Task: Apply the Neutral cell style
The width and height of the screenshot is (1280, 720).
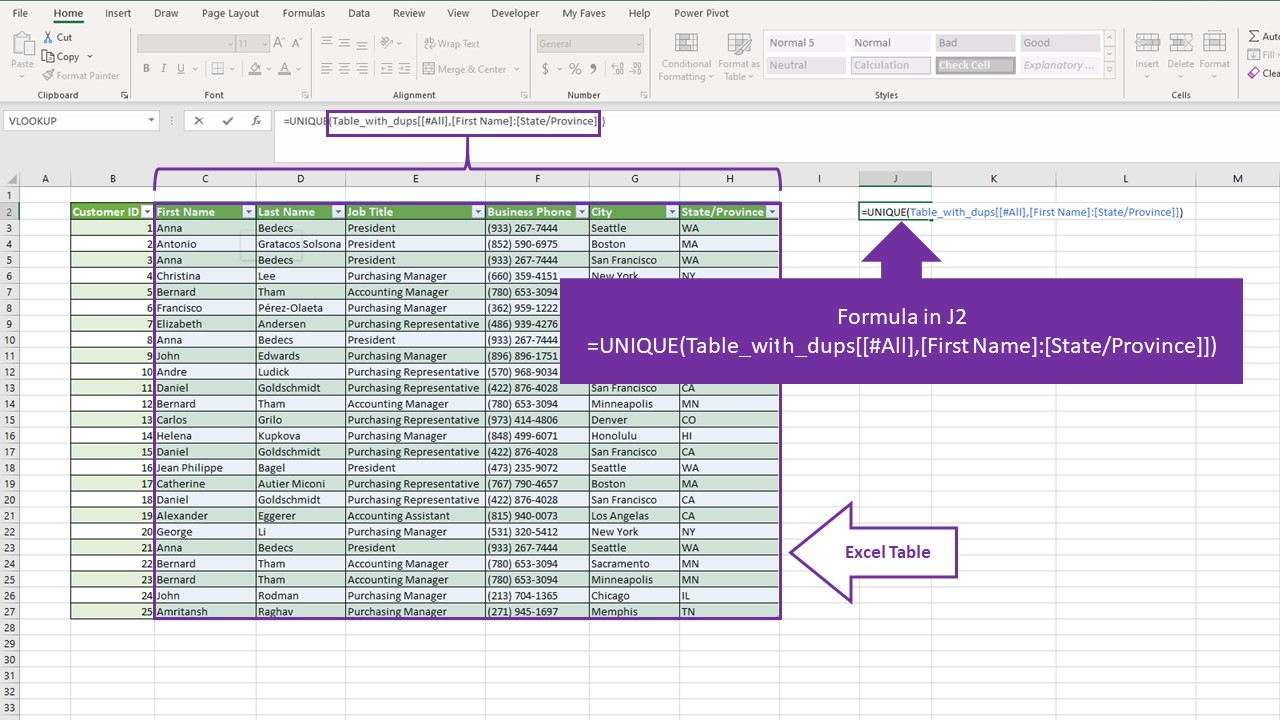Action: [807, 65]
